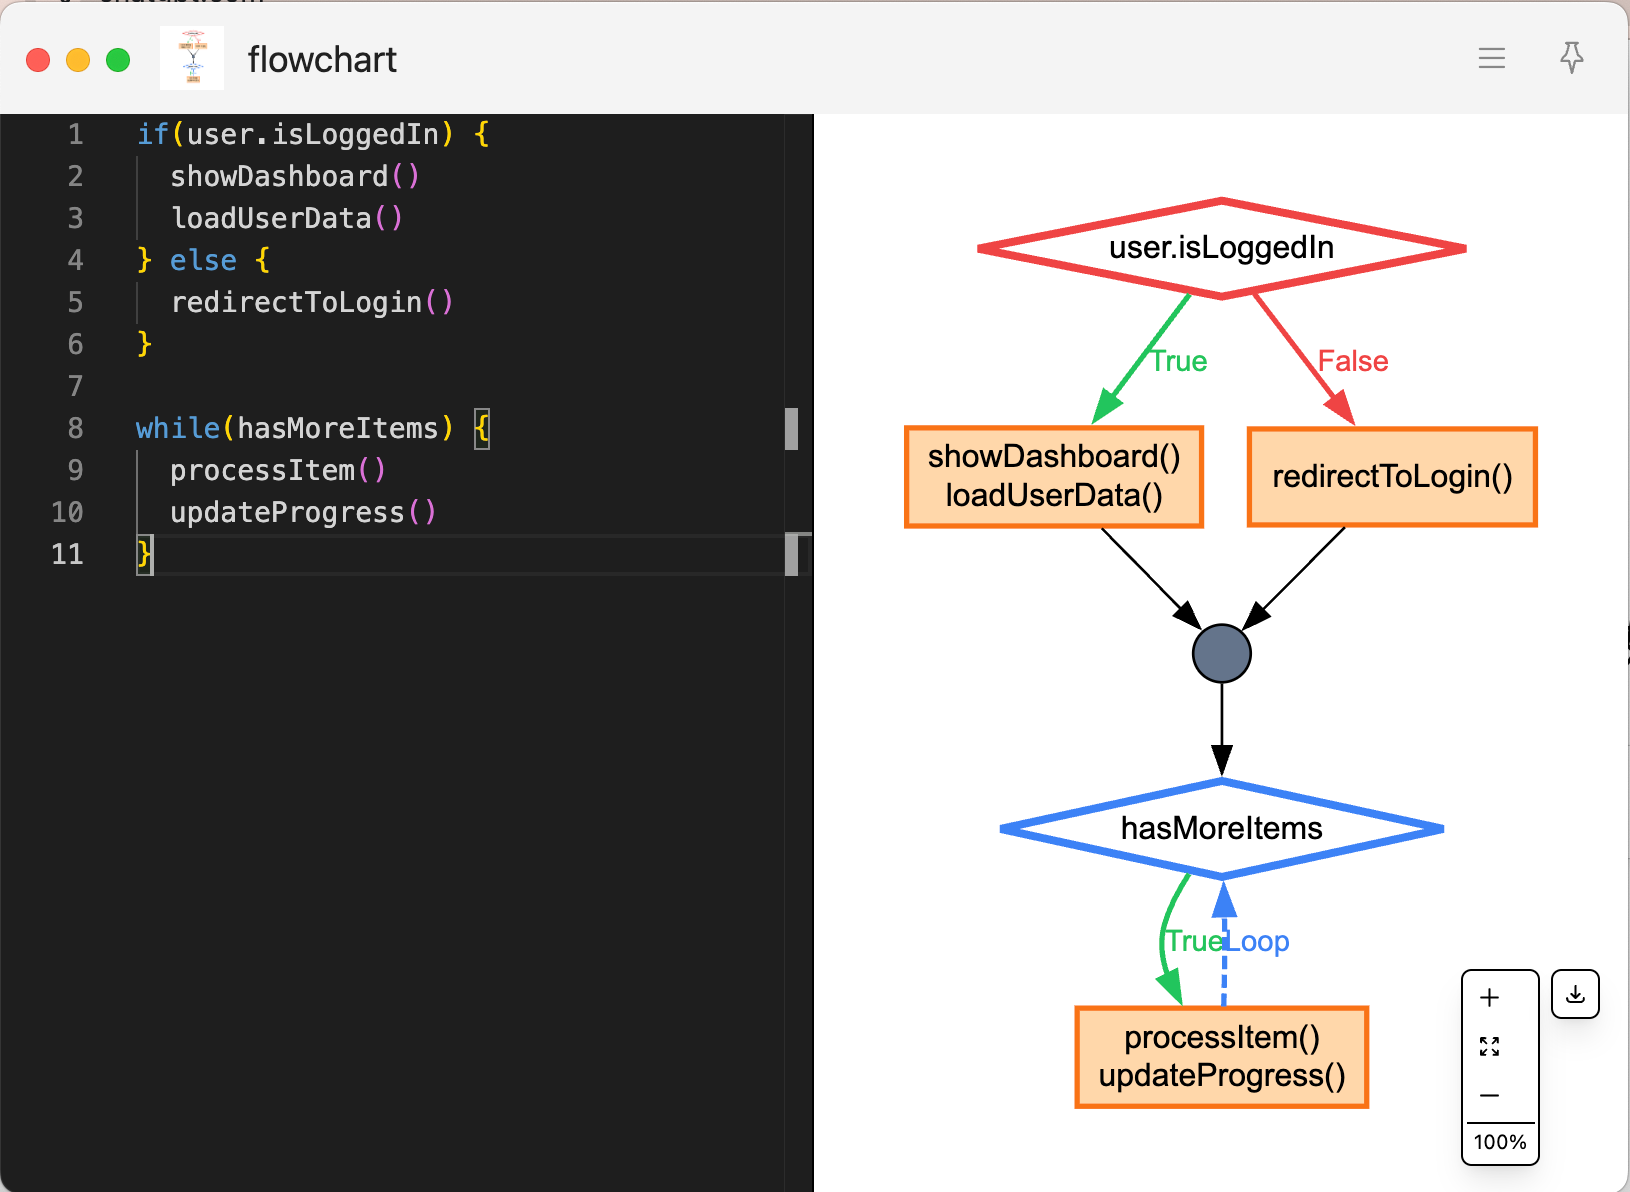
Task: Zoom out of the flowchart diagram
Action: point(1489,1095)
